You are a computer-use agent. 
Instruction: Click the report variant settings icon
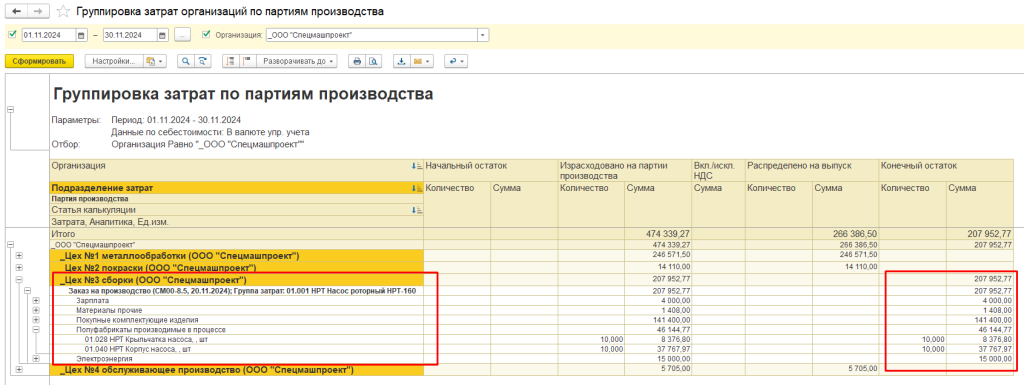tap(150, 61)
